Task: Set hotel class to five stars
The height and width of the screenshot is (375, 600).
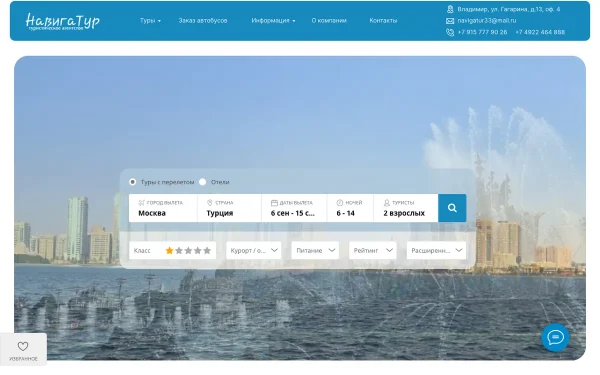Action: [207, 251]
